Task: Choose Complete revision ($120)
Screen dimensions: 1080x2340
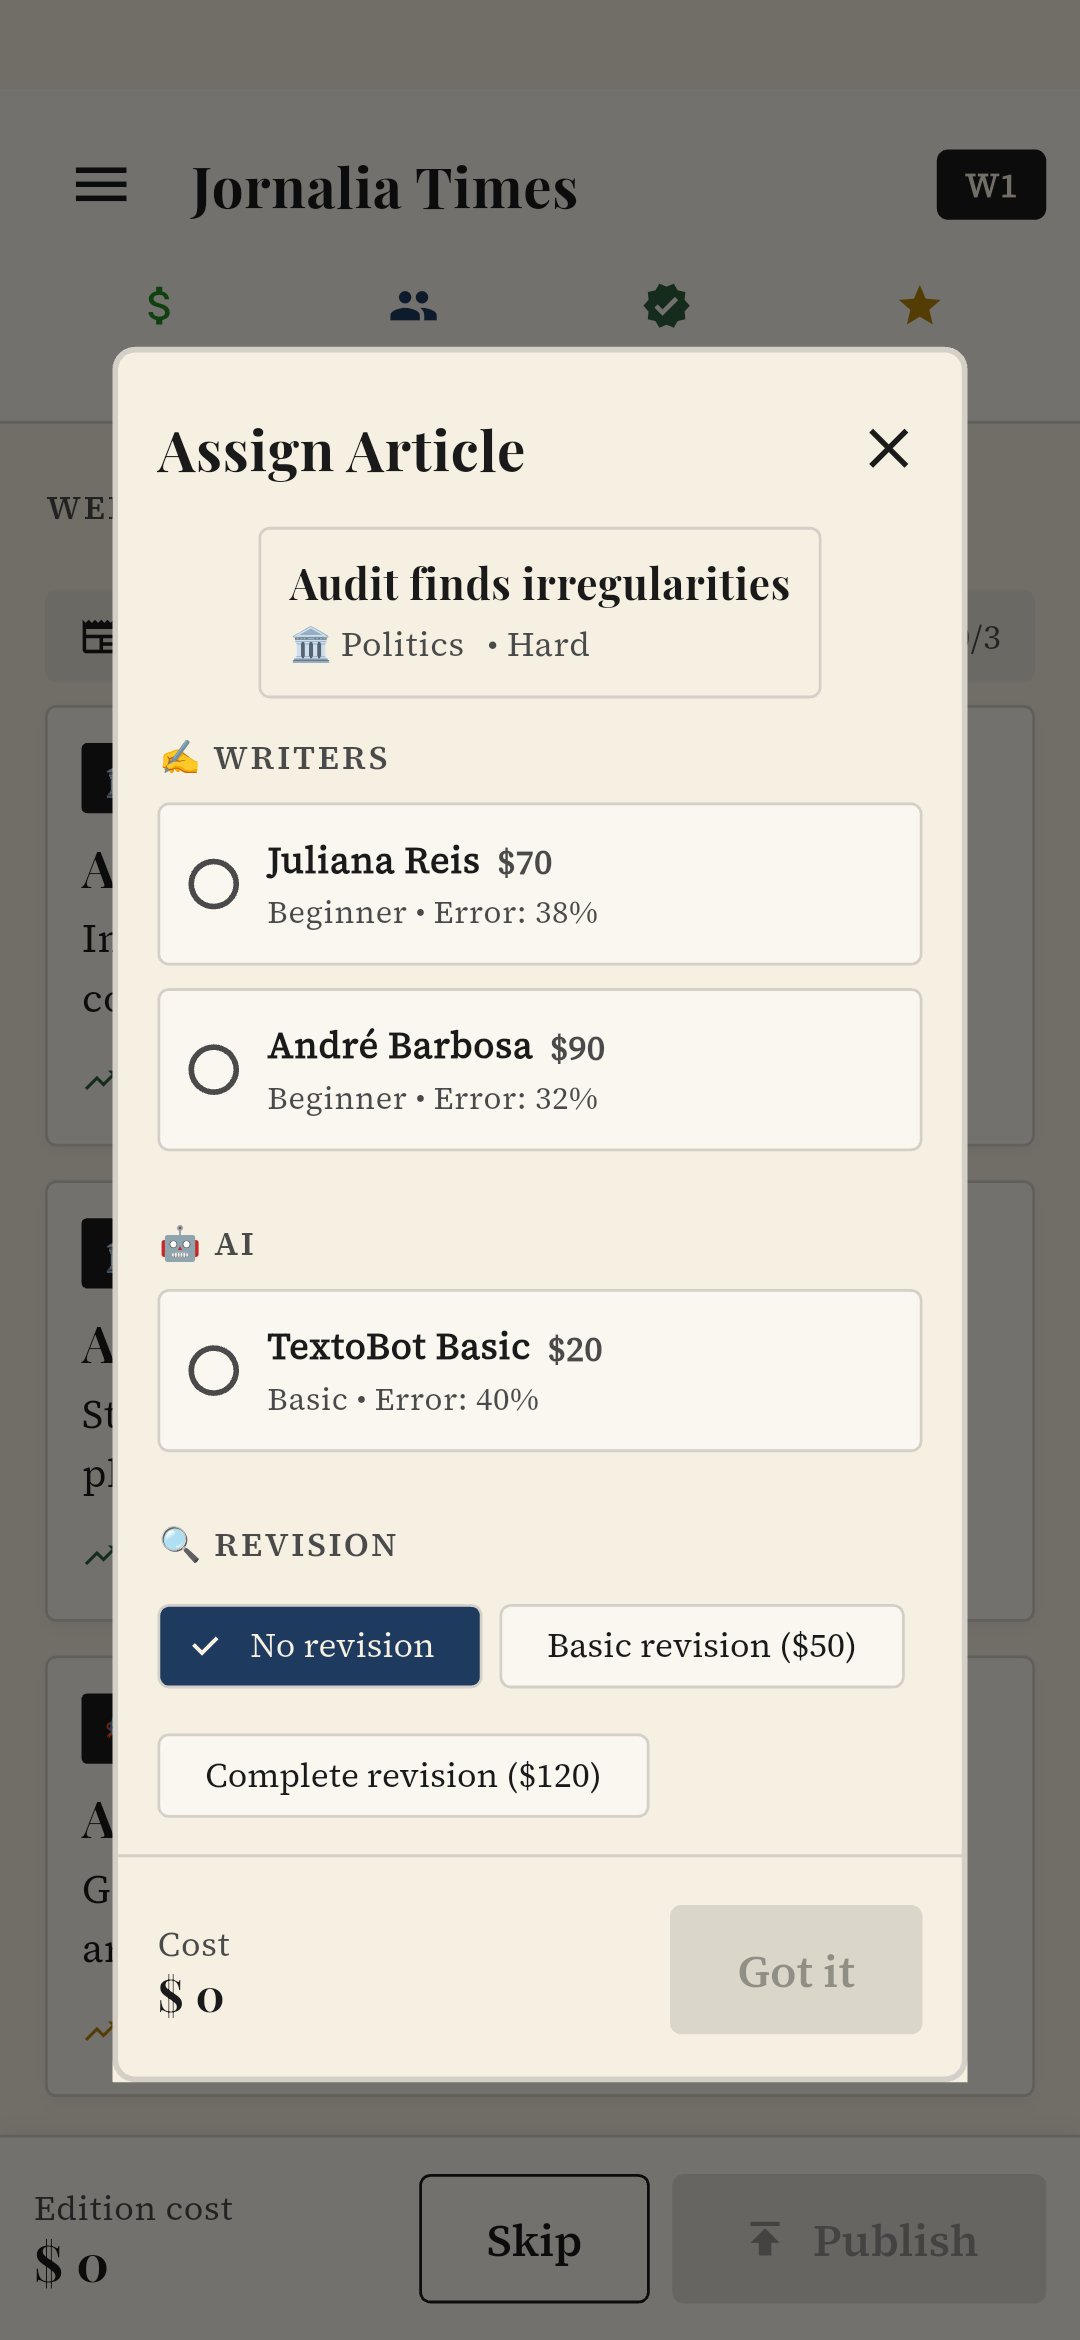Action: [403, 1776]
